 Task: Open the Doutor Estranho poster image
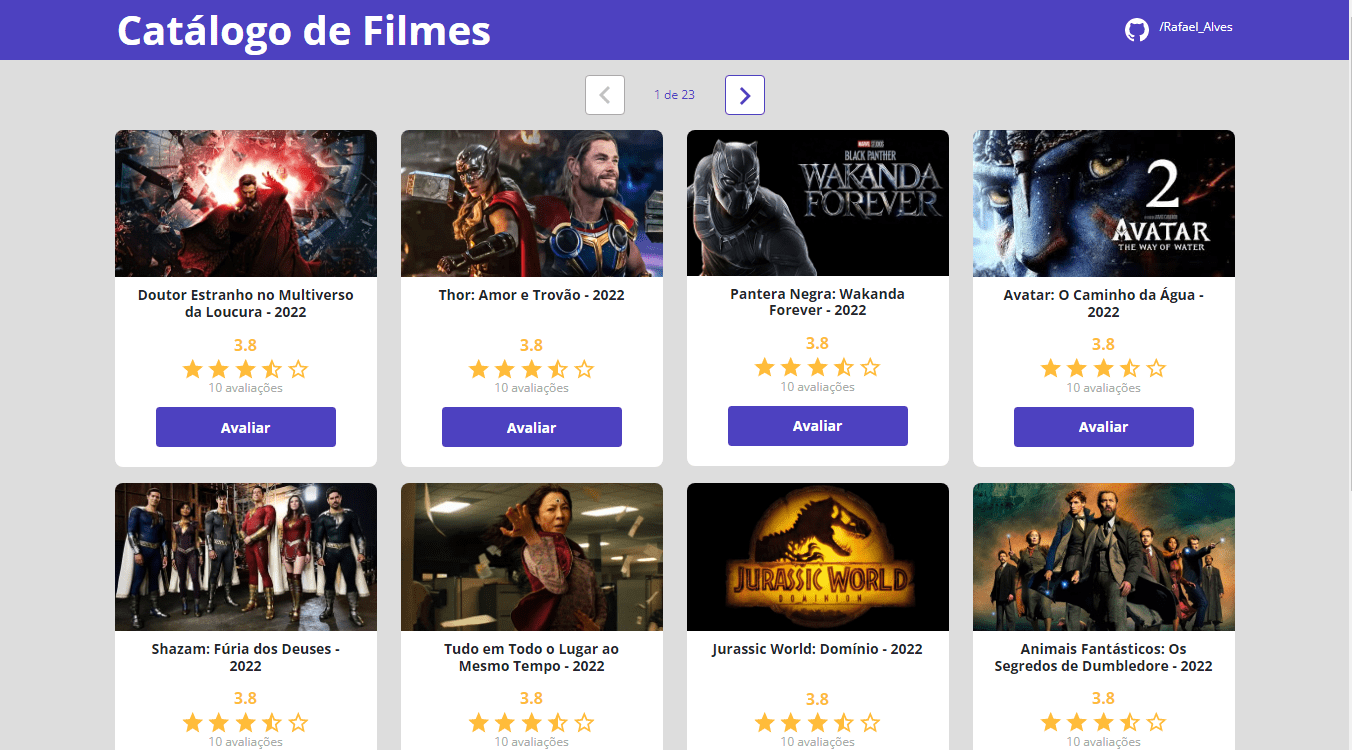click(x=246, y=203)
